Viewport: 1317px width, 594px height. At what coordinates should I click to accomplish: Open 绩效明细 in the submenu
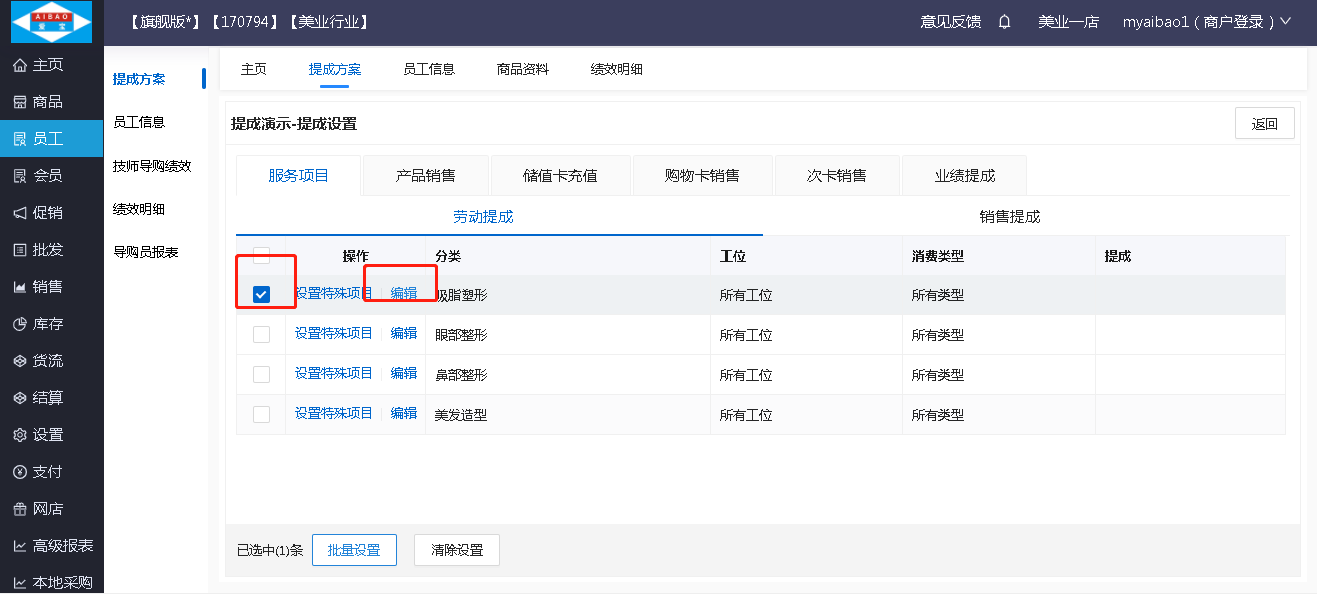[139, 209]
